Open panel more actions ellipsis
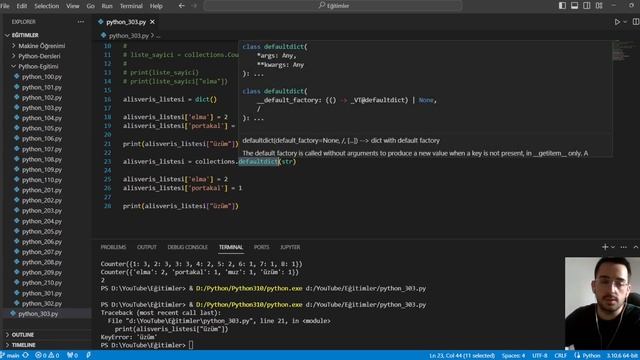 [624, 247]
